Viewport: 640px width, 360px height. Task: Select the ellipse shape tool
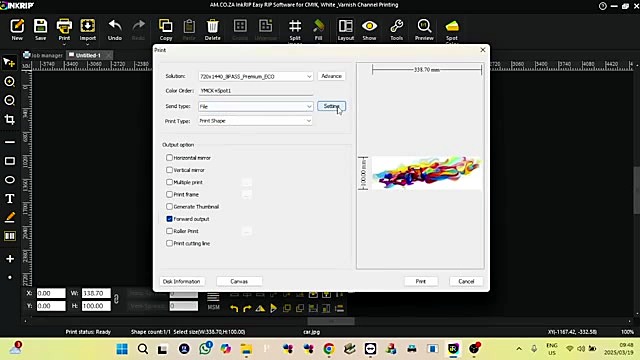(x=9, y=180)
